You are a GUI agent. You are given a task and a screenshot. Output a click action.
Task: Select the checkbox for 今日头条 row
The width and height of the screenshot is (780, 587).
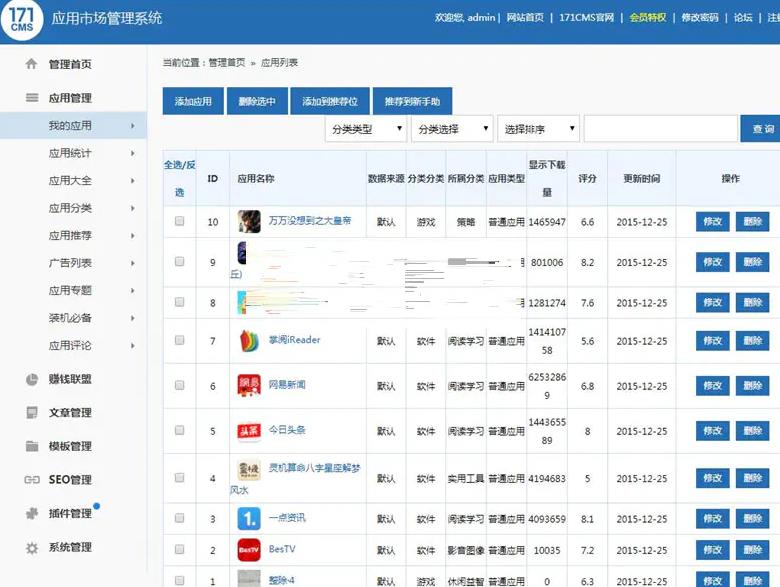coord(180,430)
